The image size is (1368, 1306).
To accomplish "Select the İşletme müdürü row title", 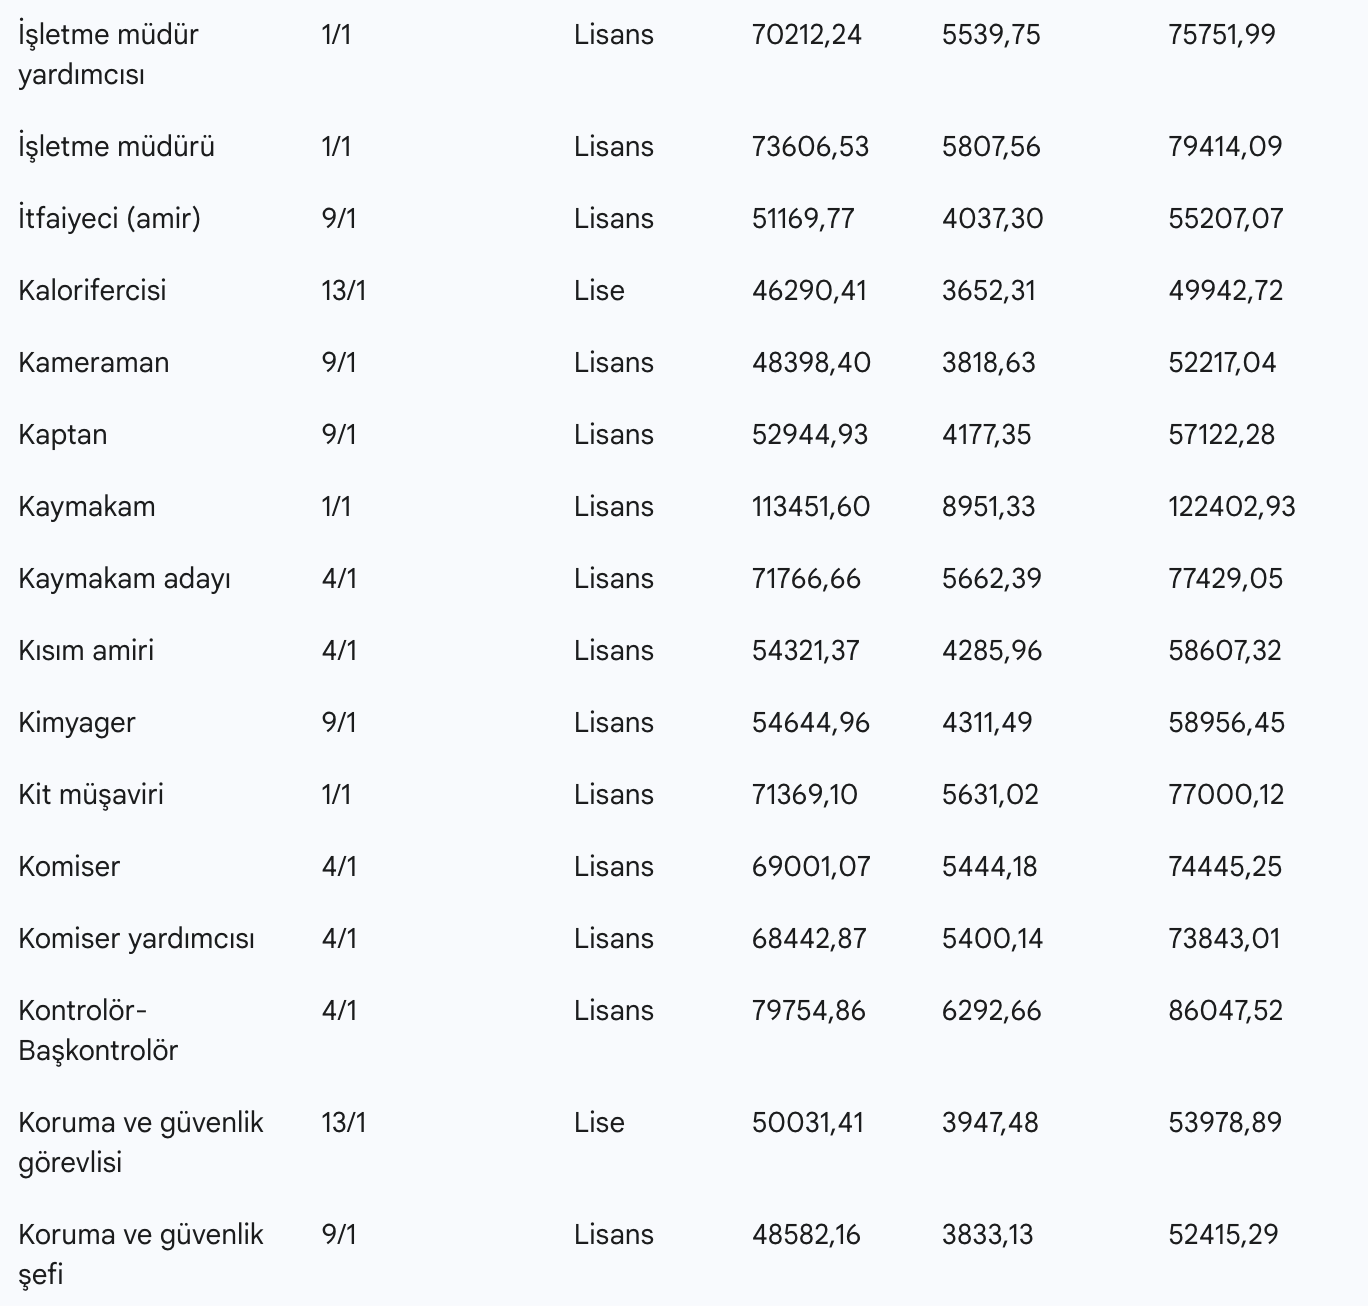I will [x=117, y=146].
